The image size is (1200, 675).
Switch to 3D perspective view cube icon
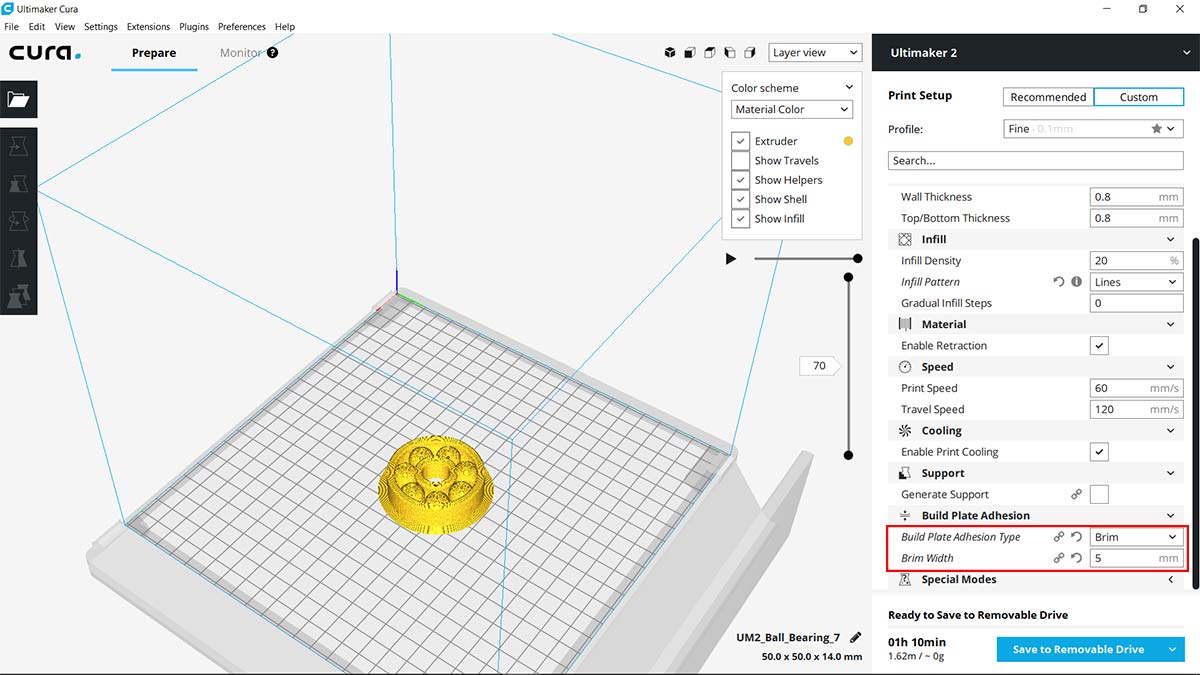click(670, 53)
